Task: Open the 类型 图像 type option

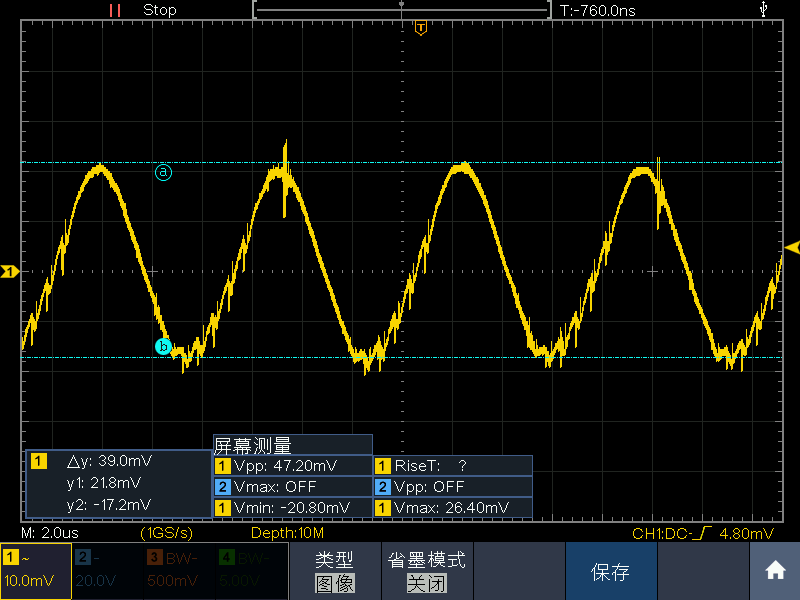Action: click(x=335, y=571)
